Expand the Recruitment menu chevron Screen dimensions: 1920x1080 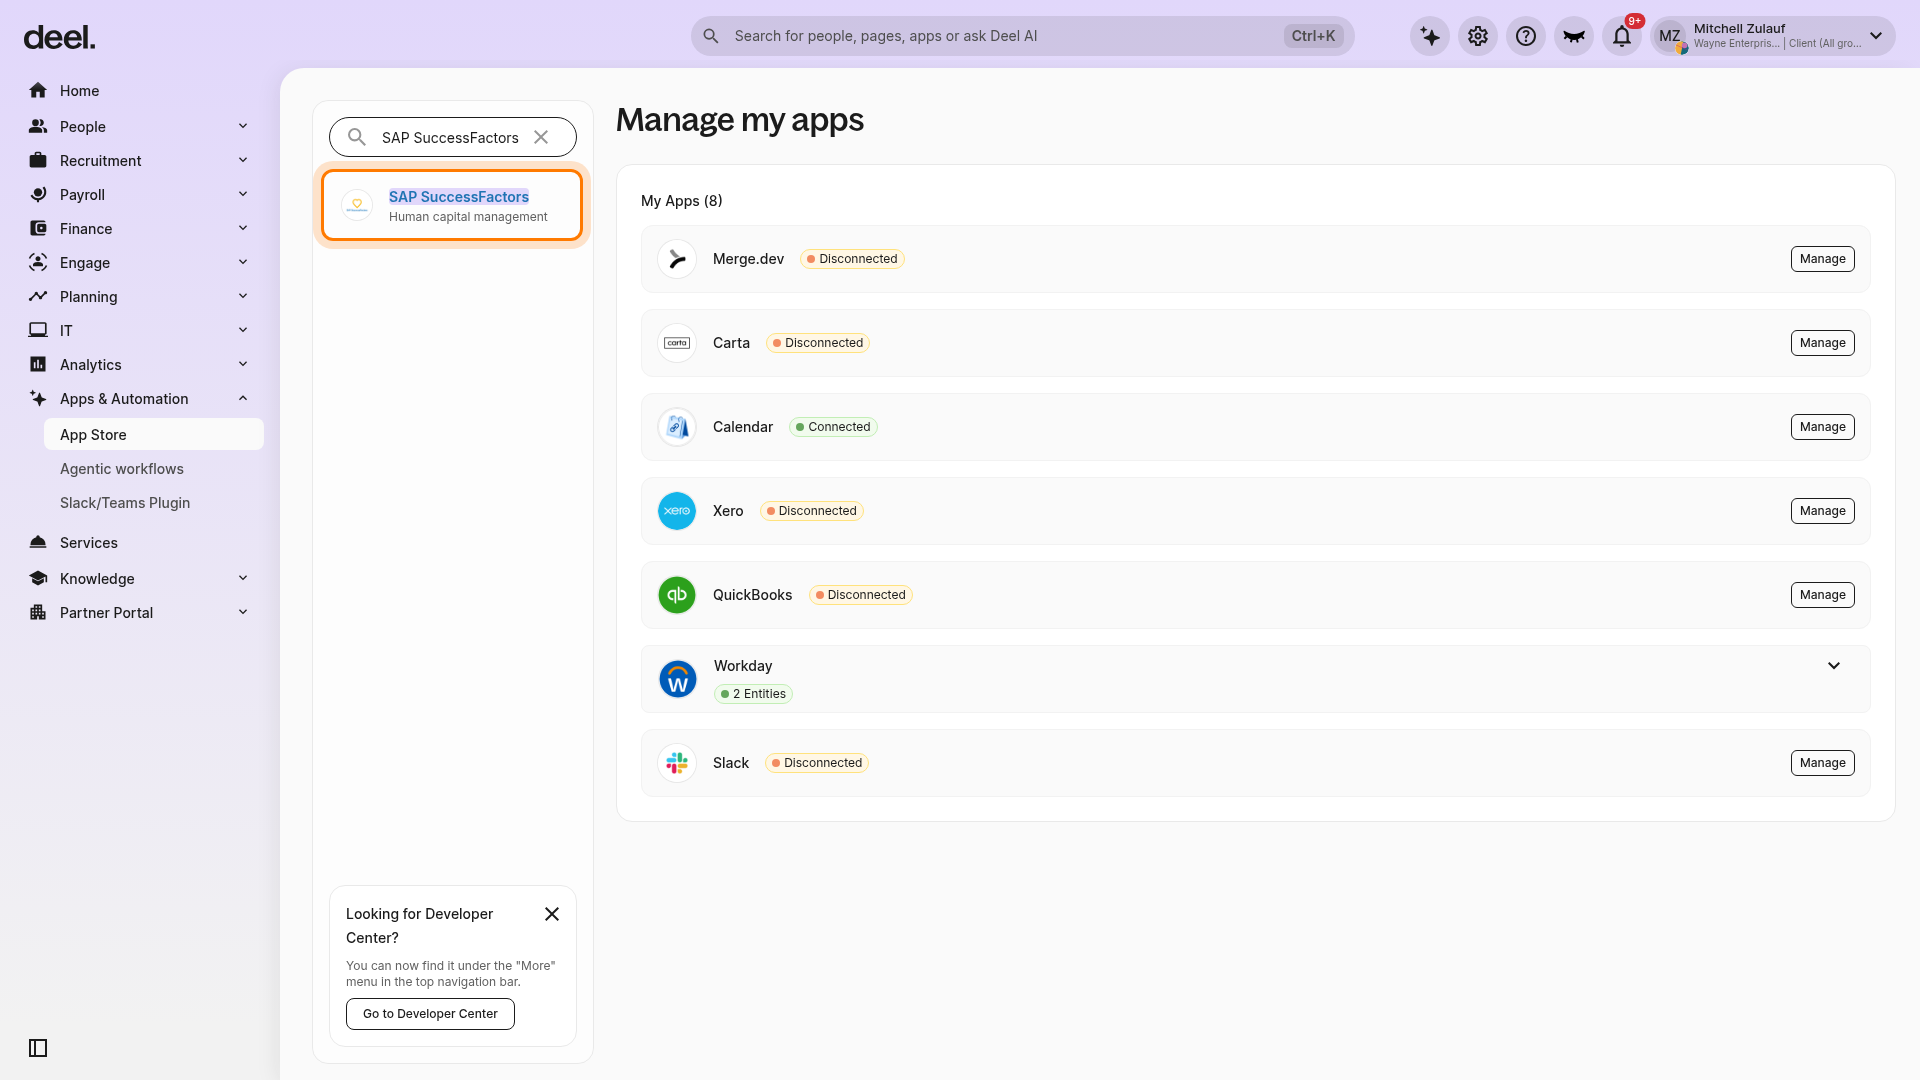[x=243, y=160]
